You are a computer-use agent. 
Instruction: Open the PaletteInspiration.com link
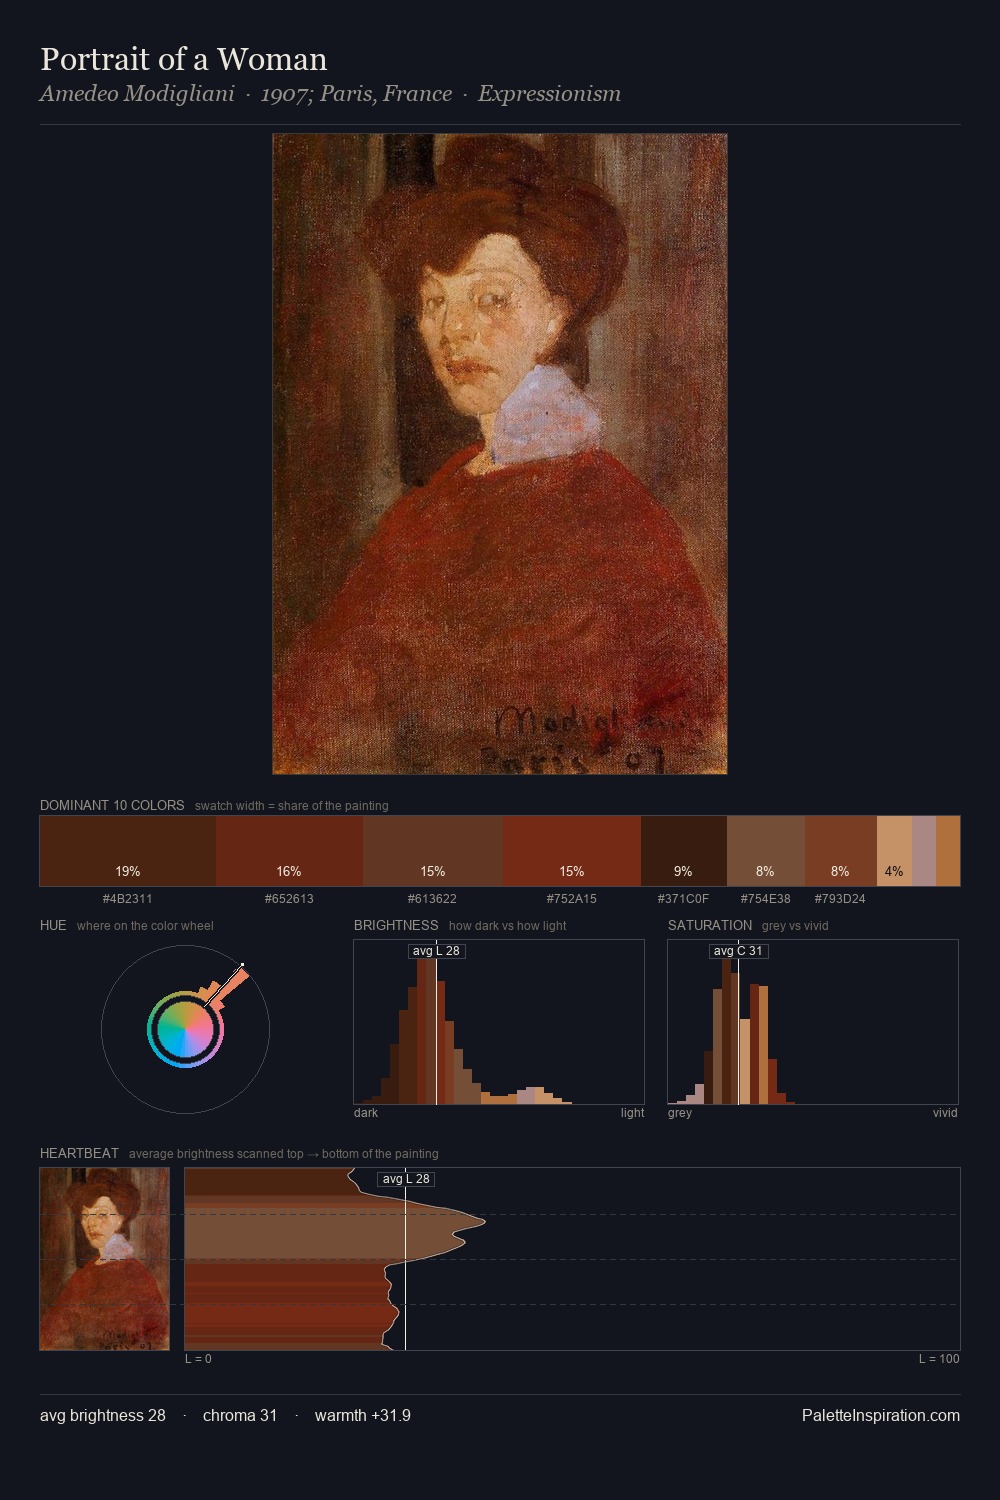[x=881, y=1415]
